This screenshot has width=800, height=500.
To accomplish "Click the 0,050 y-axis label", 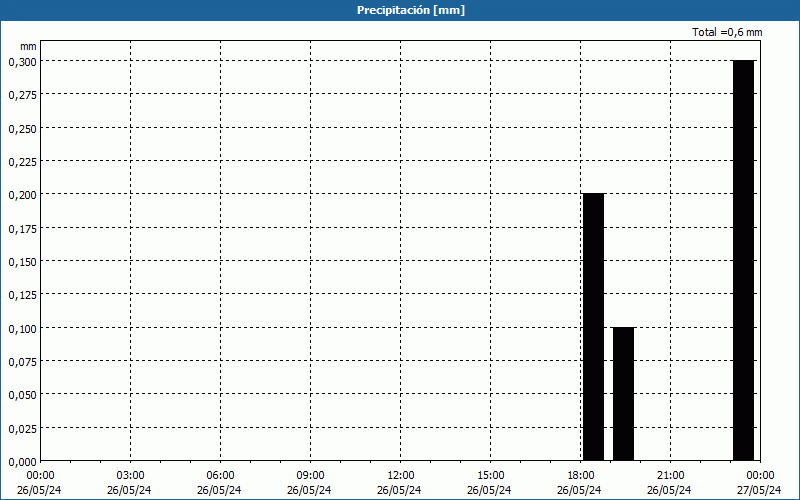I will [22, 395].
